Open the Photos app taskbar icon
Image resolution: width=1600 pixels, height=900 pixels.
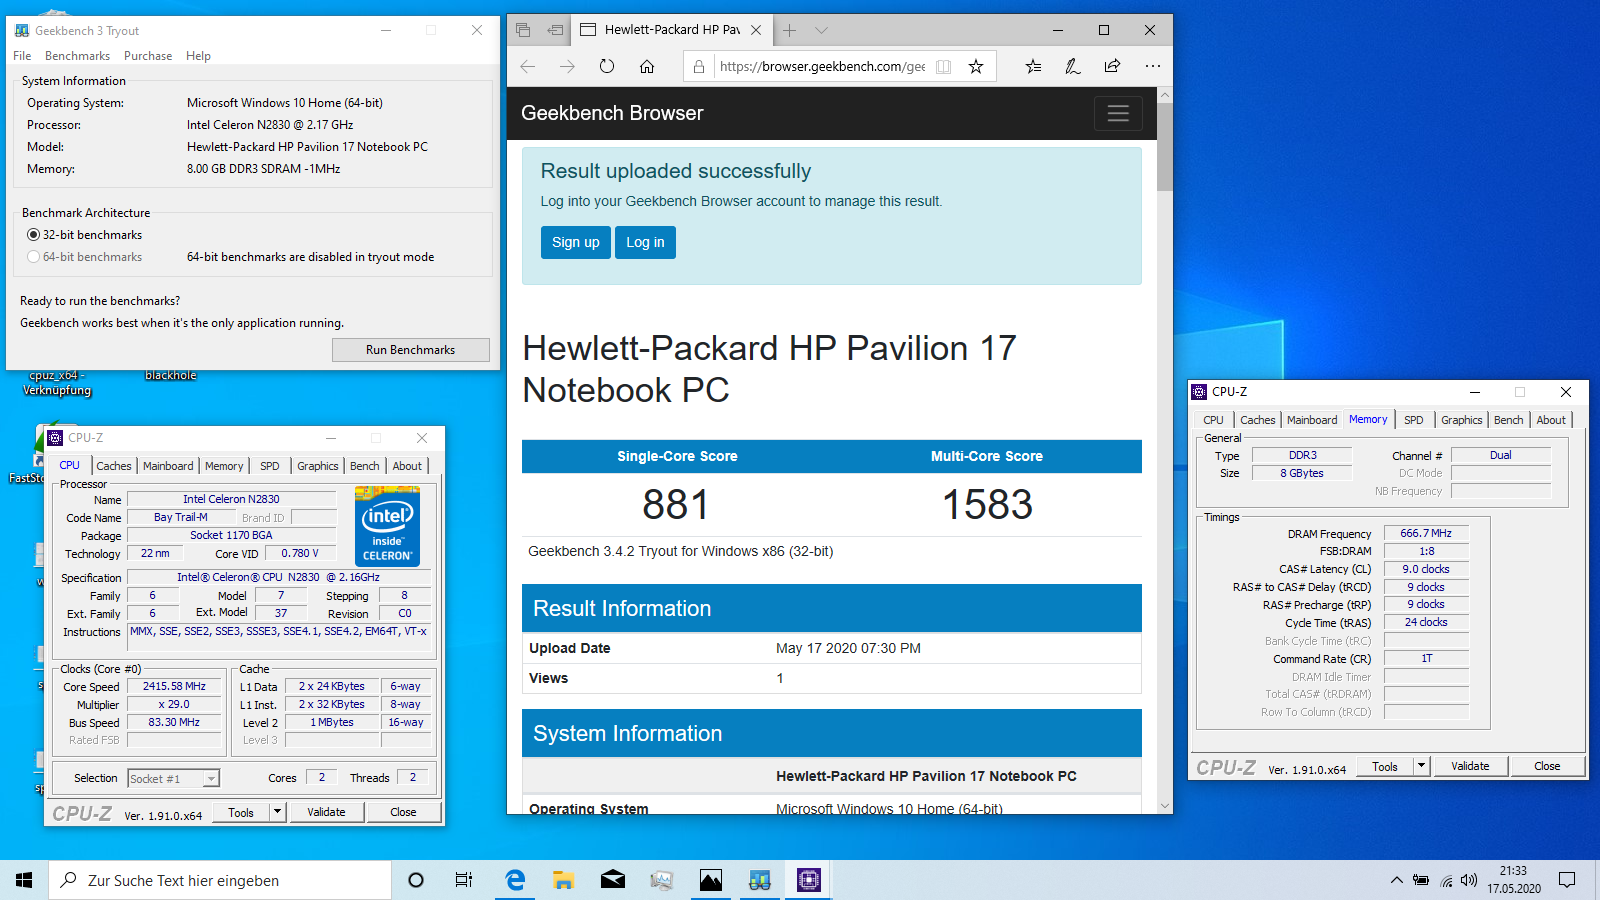[x=711, y=880]
